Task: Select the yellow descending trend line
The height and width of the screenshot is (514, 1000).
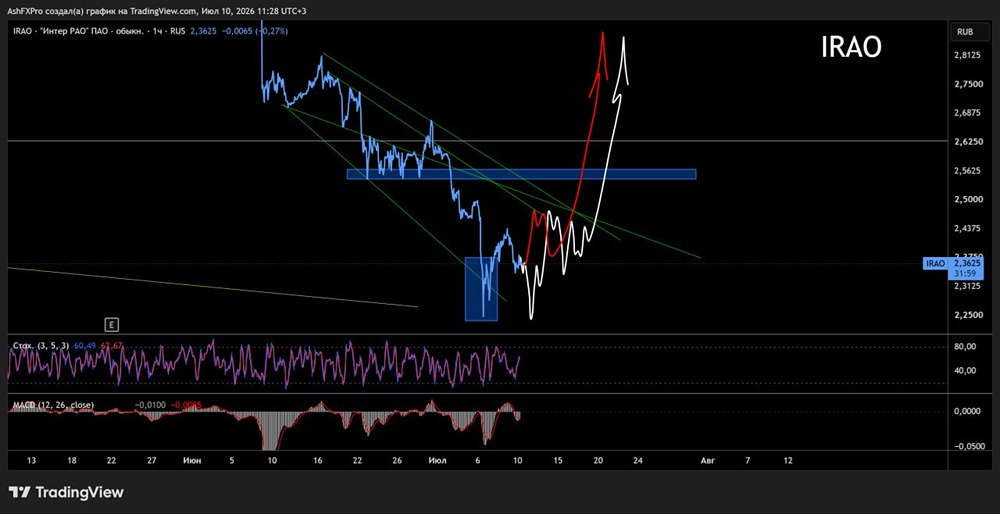Action: point(213,288)
